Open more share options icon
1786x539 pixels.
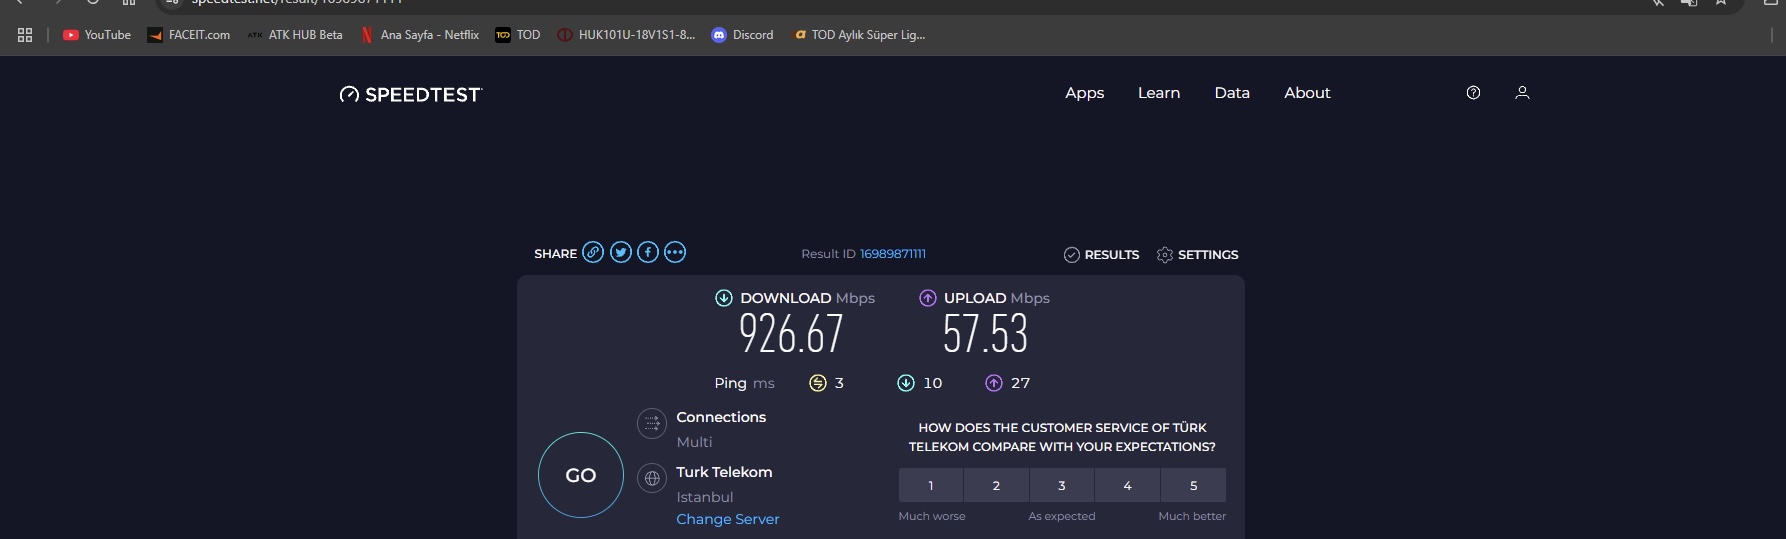coord(675,252)
